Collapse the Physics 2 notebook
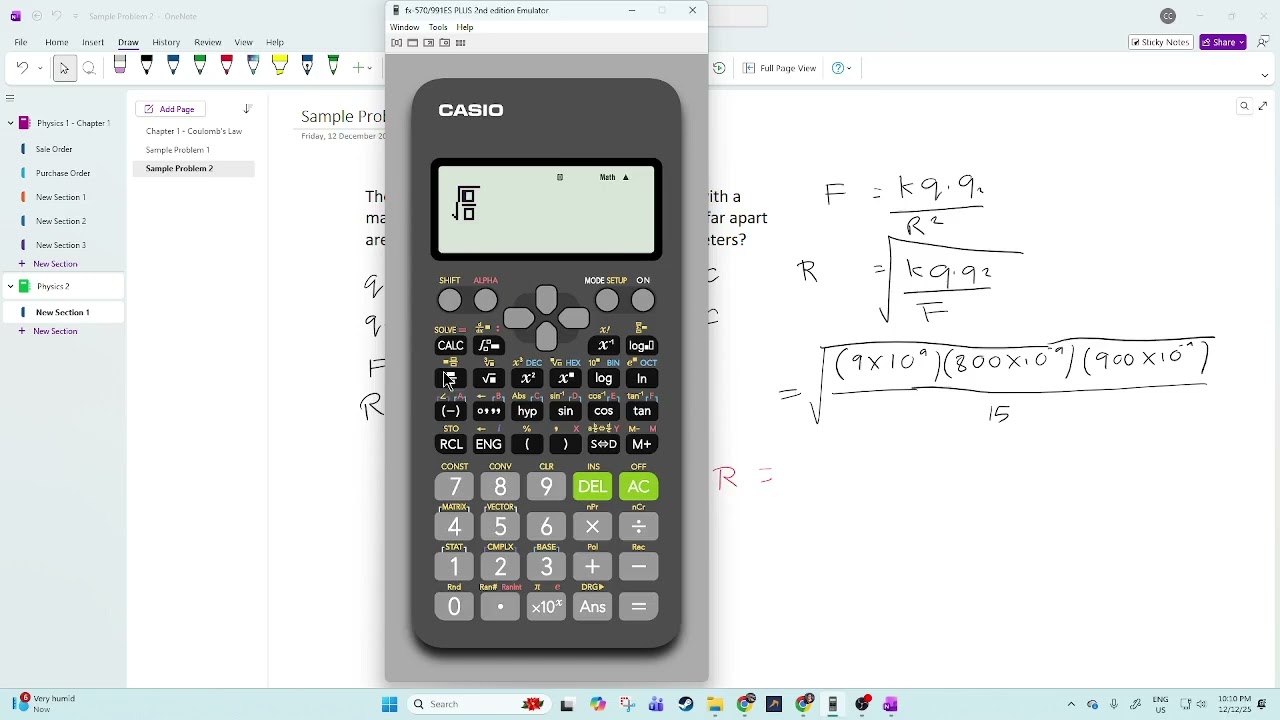The width and height of the screenshot is (1280, 720). (x=10, y=287)
